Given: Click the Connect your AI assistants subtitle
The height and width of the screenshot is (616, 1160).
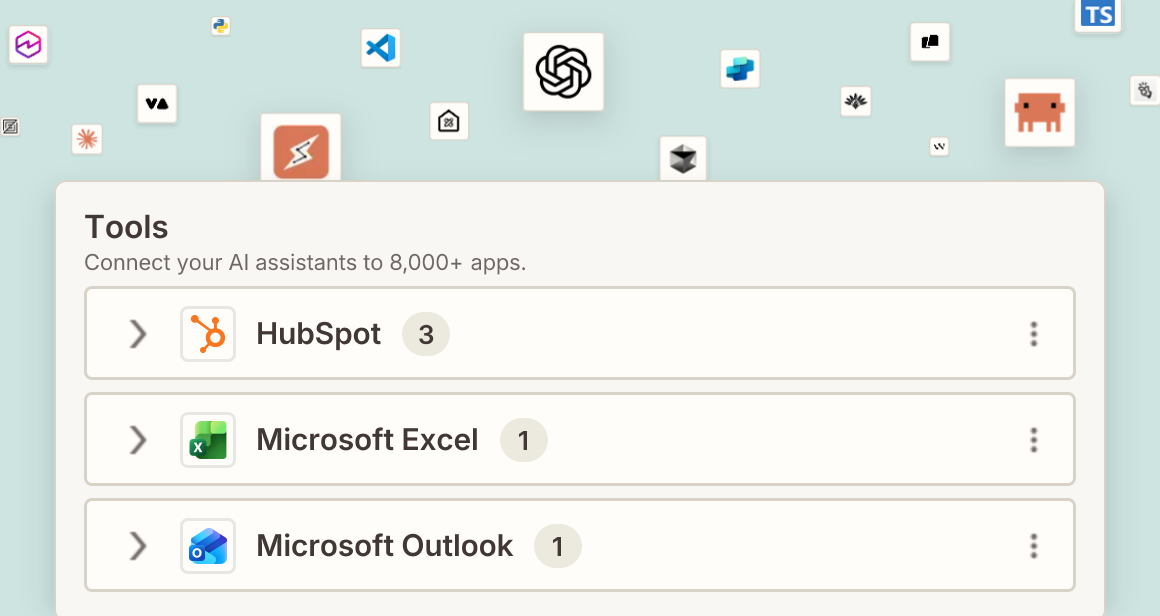Looking at the screenshot, I should point(305,263).
